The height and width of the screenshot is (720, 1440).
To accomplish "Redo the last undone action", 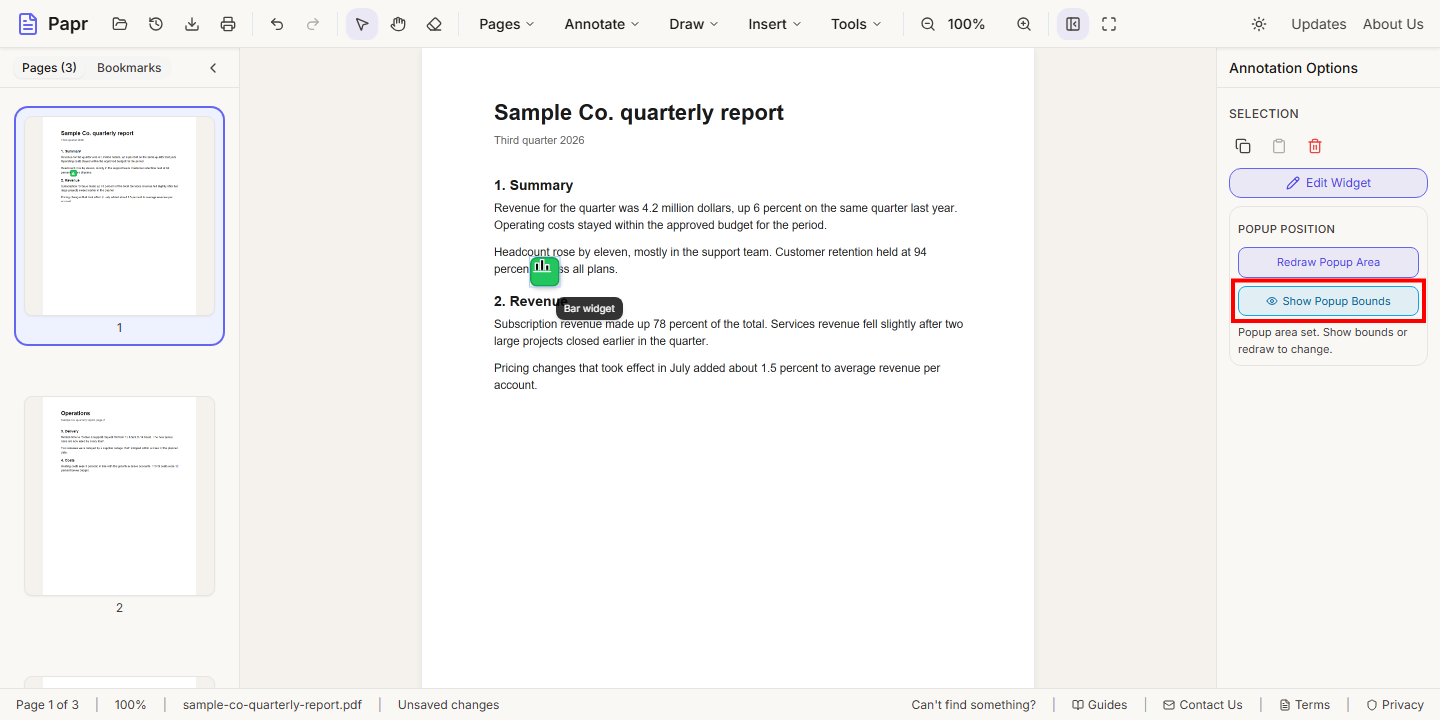I will pos(313,24).
